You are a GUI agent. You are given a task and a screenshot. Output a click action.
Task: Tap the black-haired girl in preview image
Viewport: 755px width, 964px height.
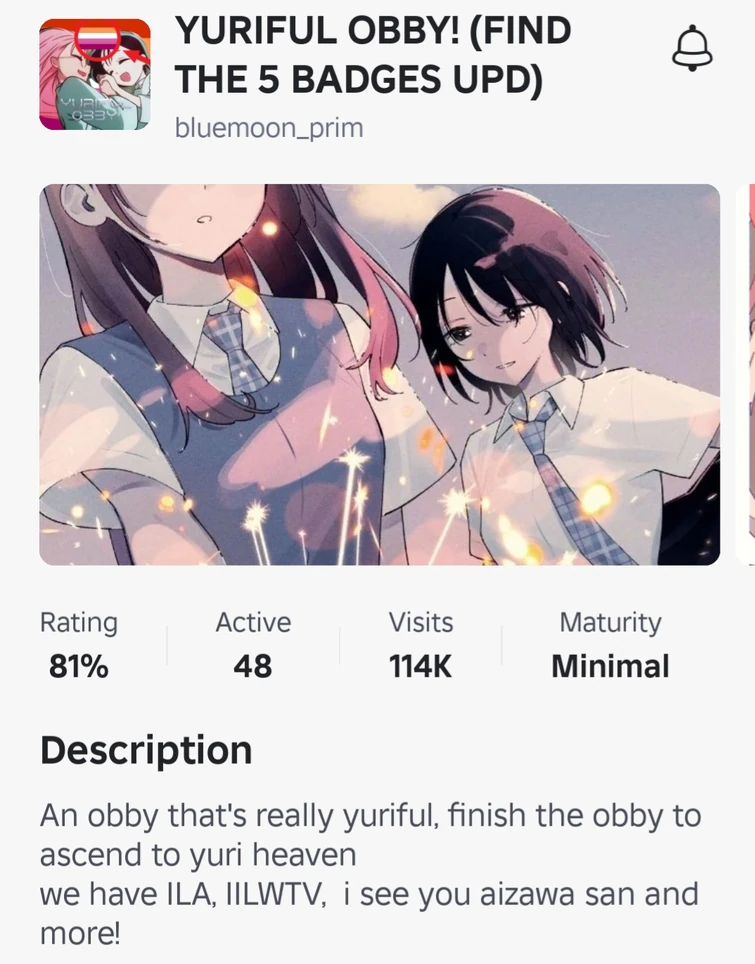point(535,381)
